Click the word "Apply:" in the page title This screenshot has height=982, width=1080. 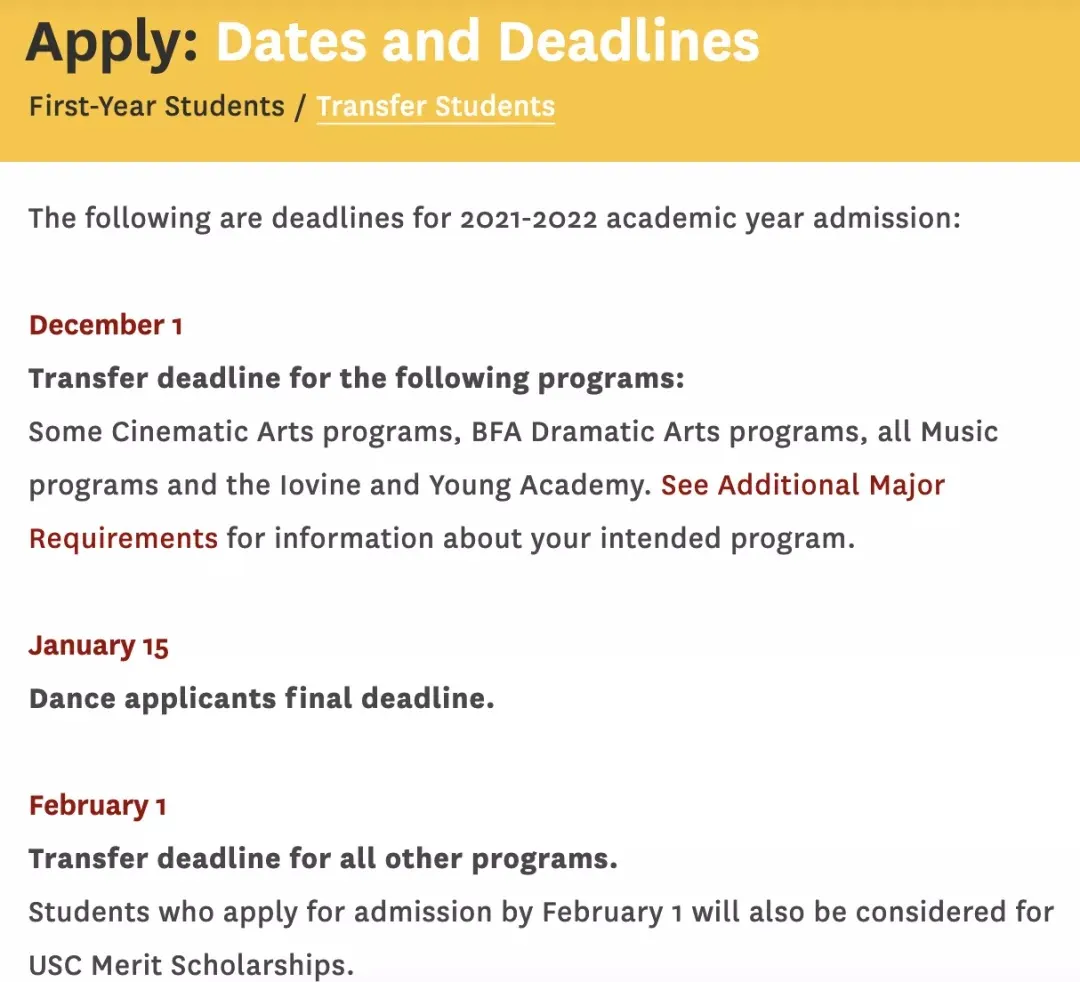pyautogui.click(x=113, y=41)
